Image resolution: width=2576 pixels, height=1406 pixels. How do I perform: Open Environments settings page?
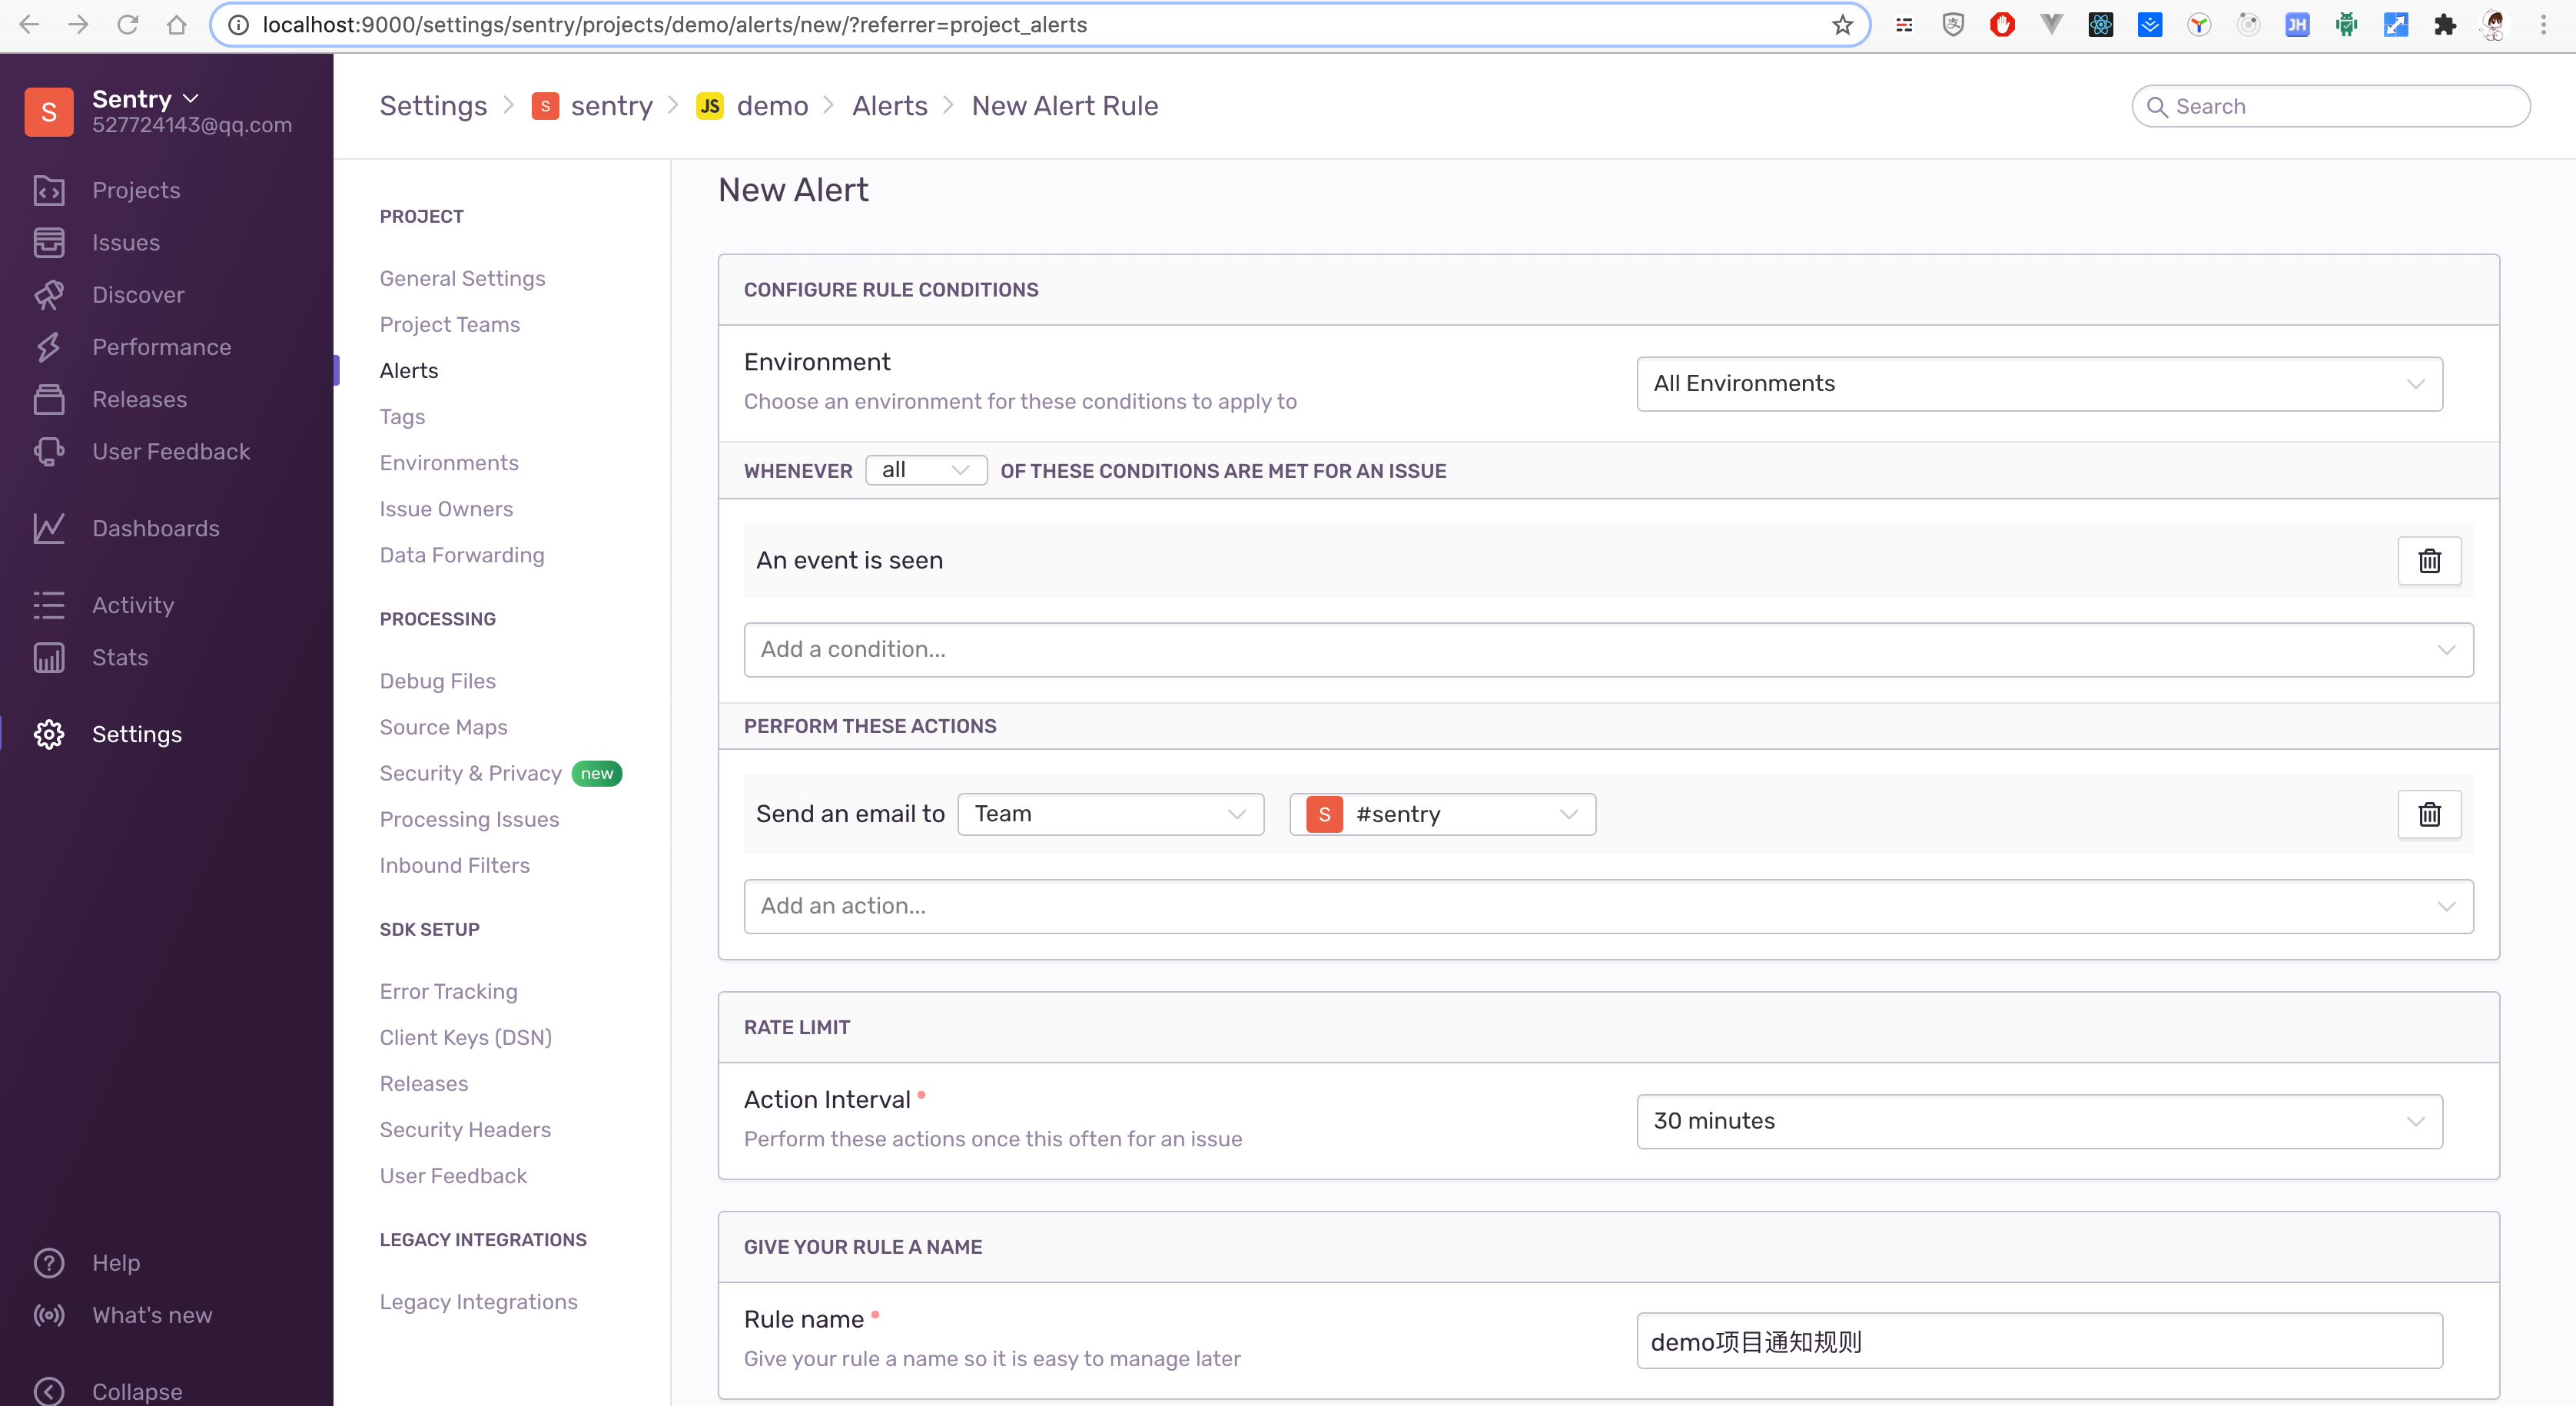pyautogui.click(x=449, y=463)
